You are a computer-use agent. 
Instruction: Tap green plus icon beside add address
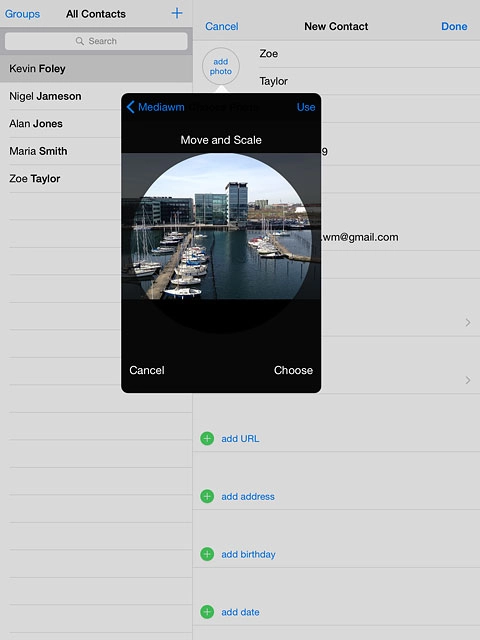[x=207, y=496]
